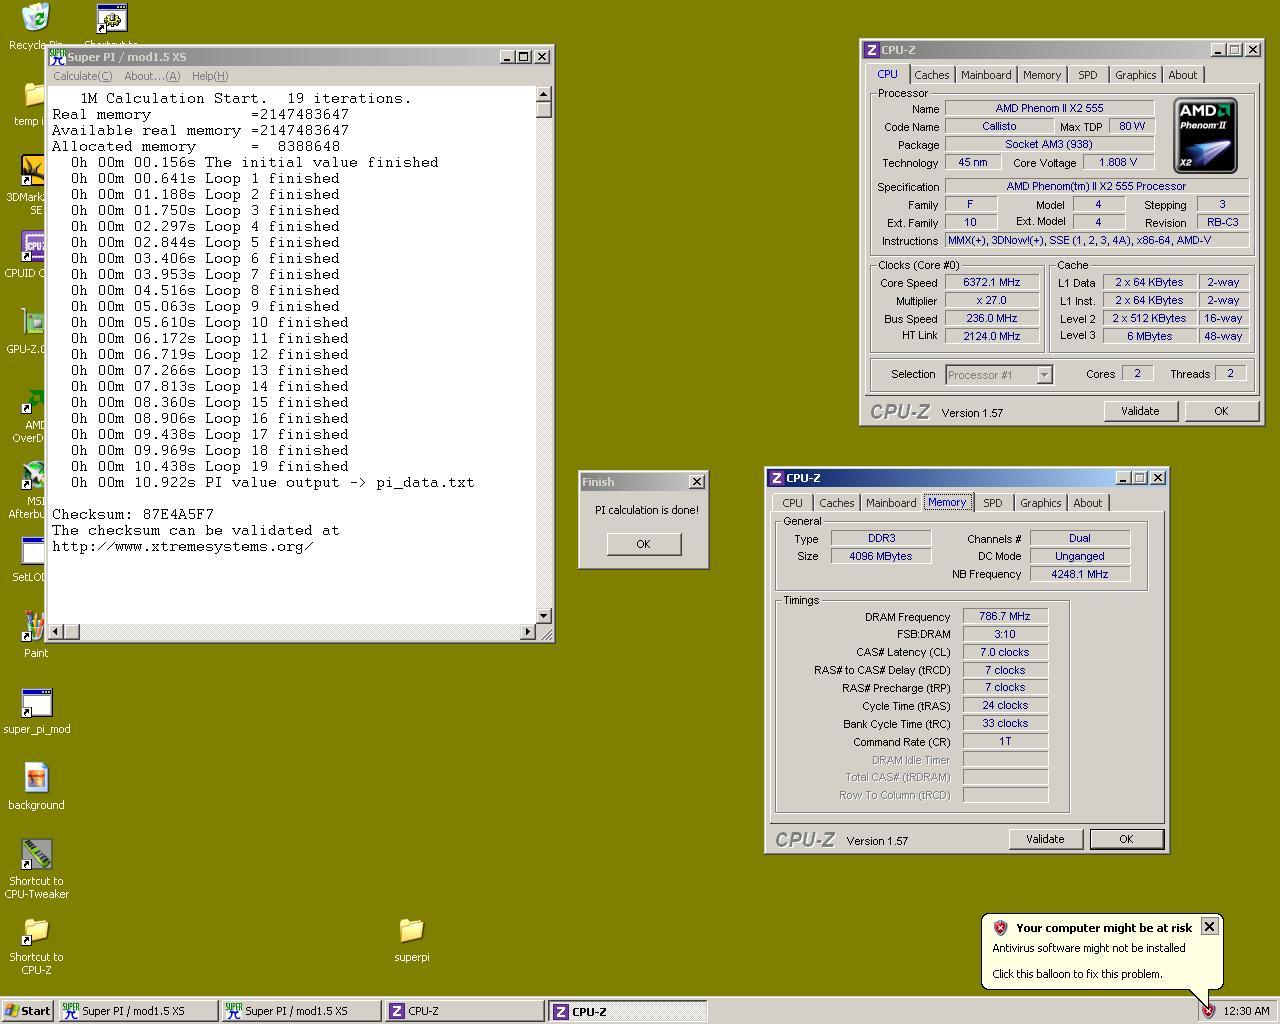Switch to Mainboard tab in upper CPU-Z window
The image size is (1280, 1024).
(985, 75)
